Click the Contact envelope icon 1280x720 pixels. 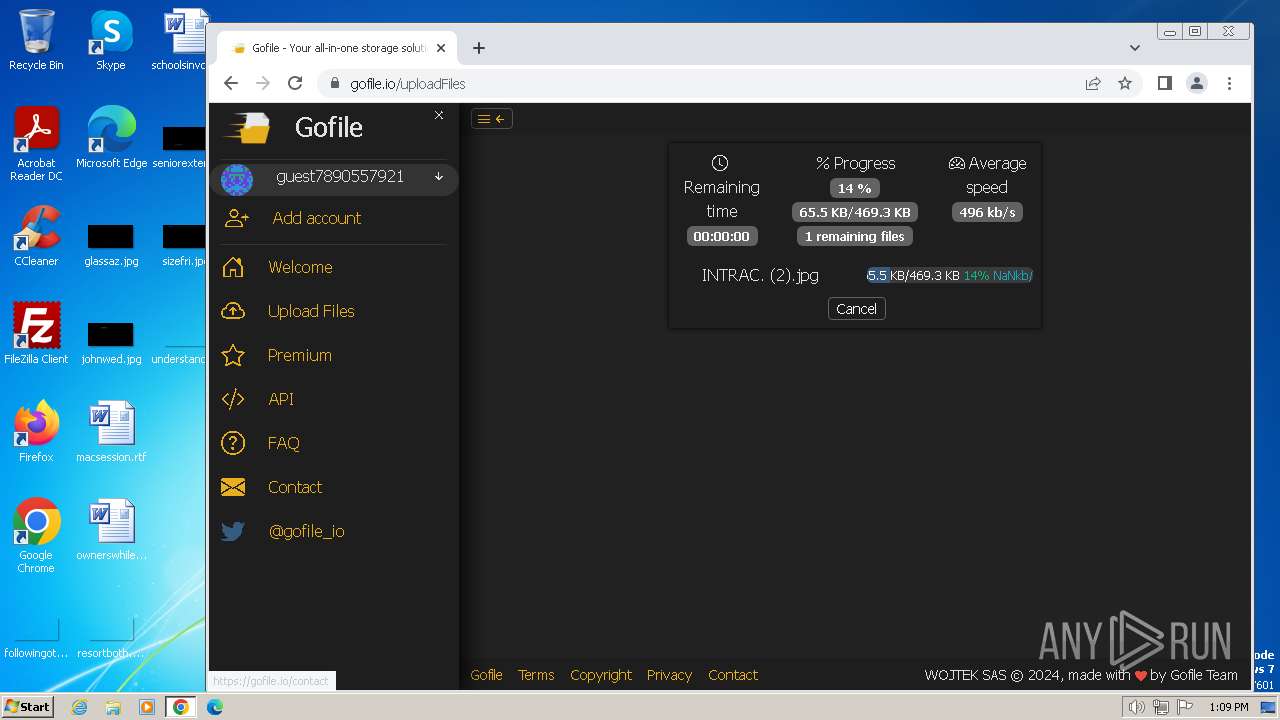pyautogui.click(x=233, y=487)
